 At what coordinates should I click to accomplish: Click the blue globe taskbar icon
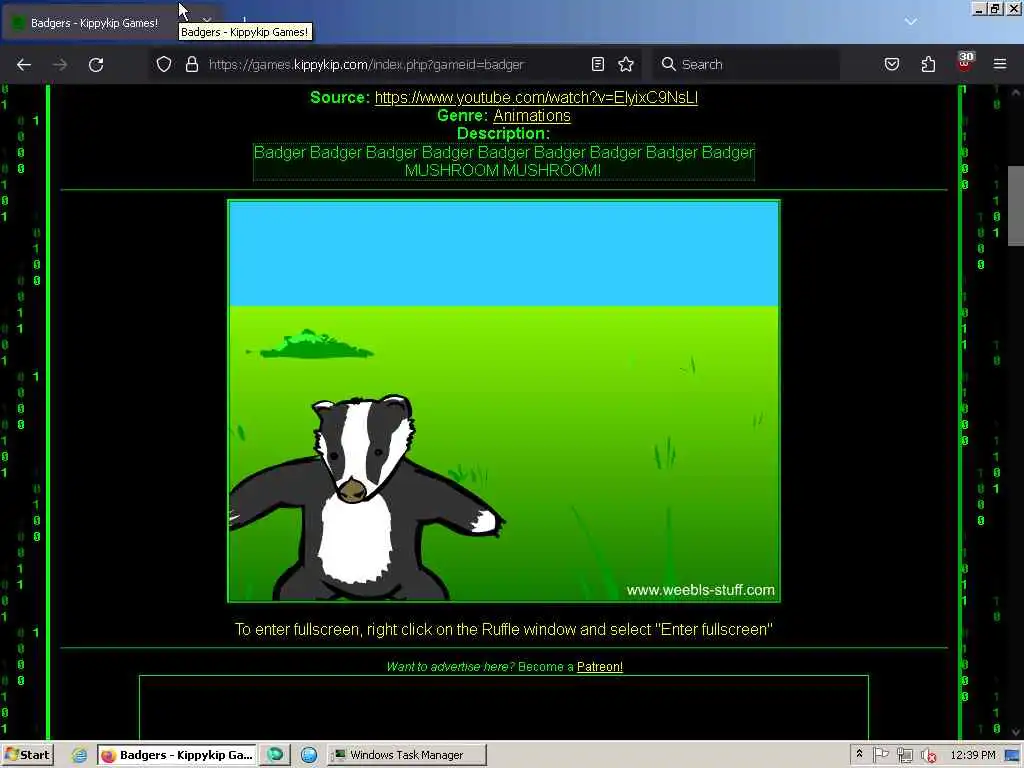tap(309, 755)
